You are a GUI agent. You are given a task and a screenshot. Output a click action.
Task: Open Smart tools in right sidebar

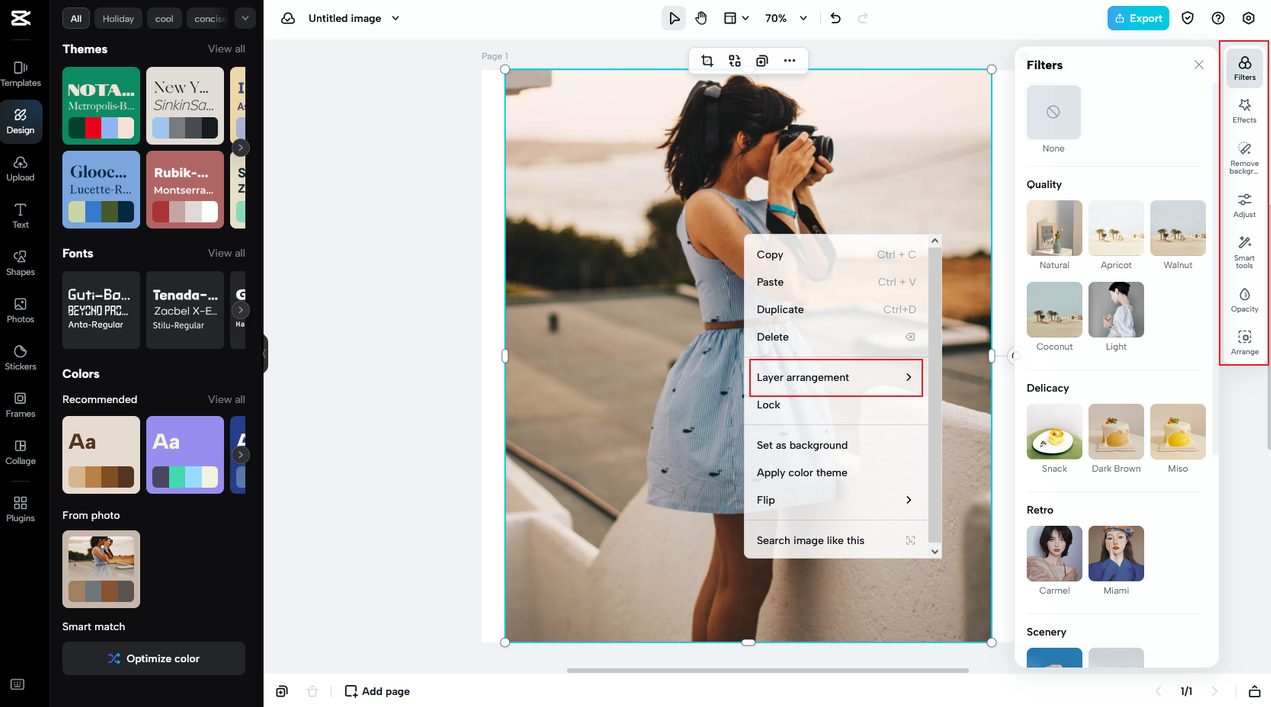pos(1244,251)
